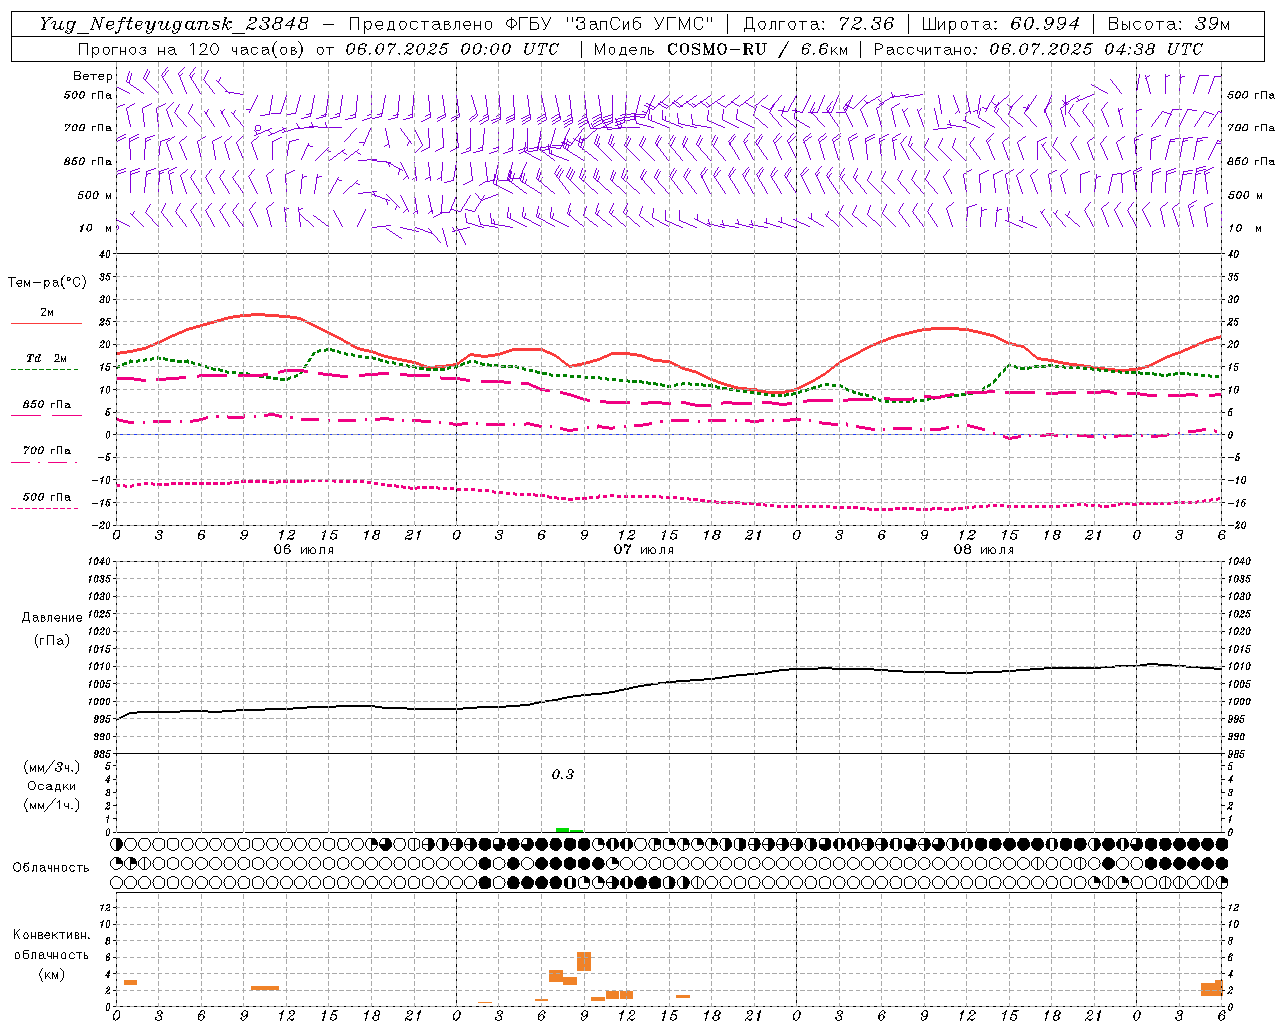Click the (мм/3ч.) precipitation unit label
Viewport: 1280px width, 1024px height.
click(x=52, y=767)
